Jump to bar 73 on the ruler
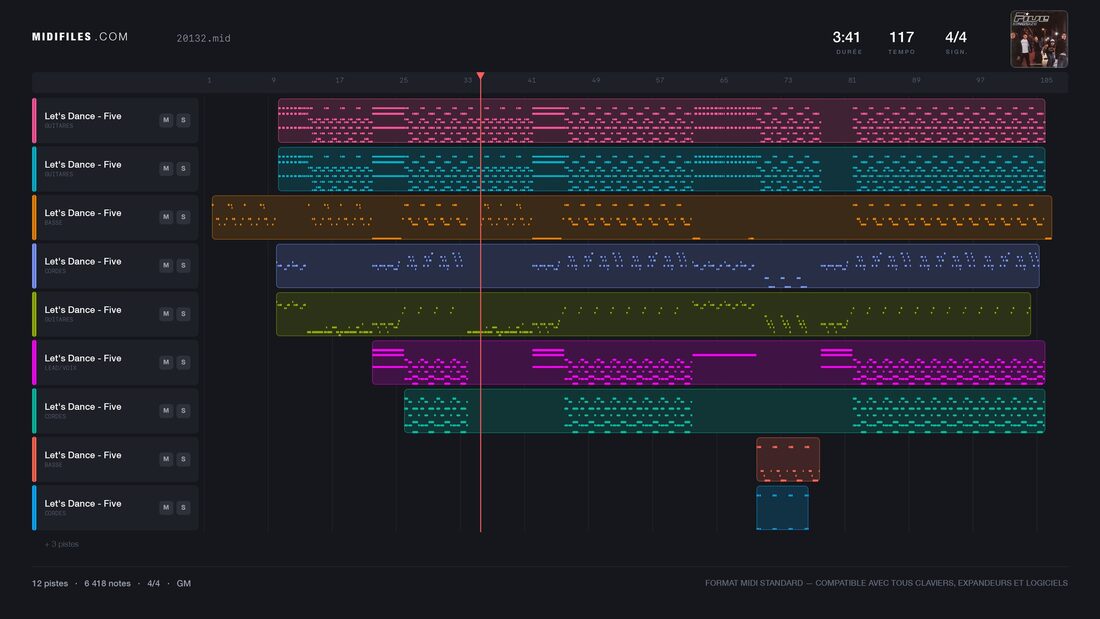Screen dimensions: 1100x619 coord(788,81)
